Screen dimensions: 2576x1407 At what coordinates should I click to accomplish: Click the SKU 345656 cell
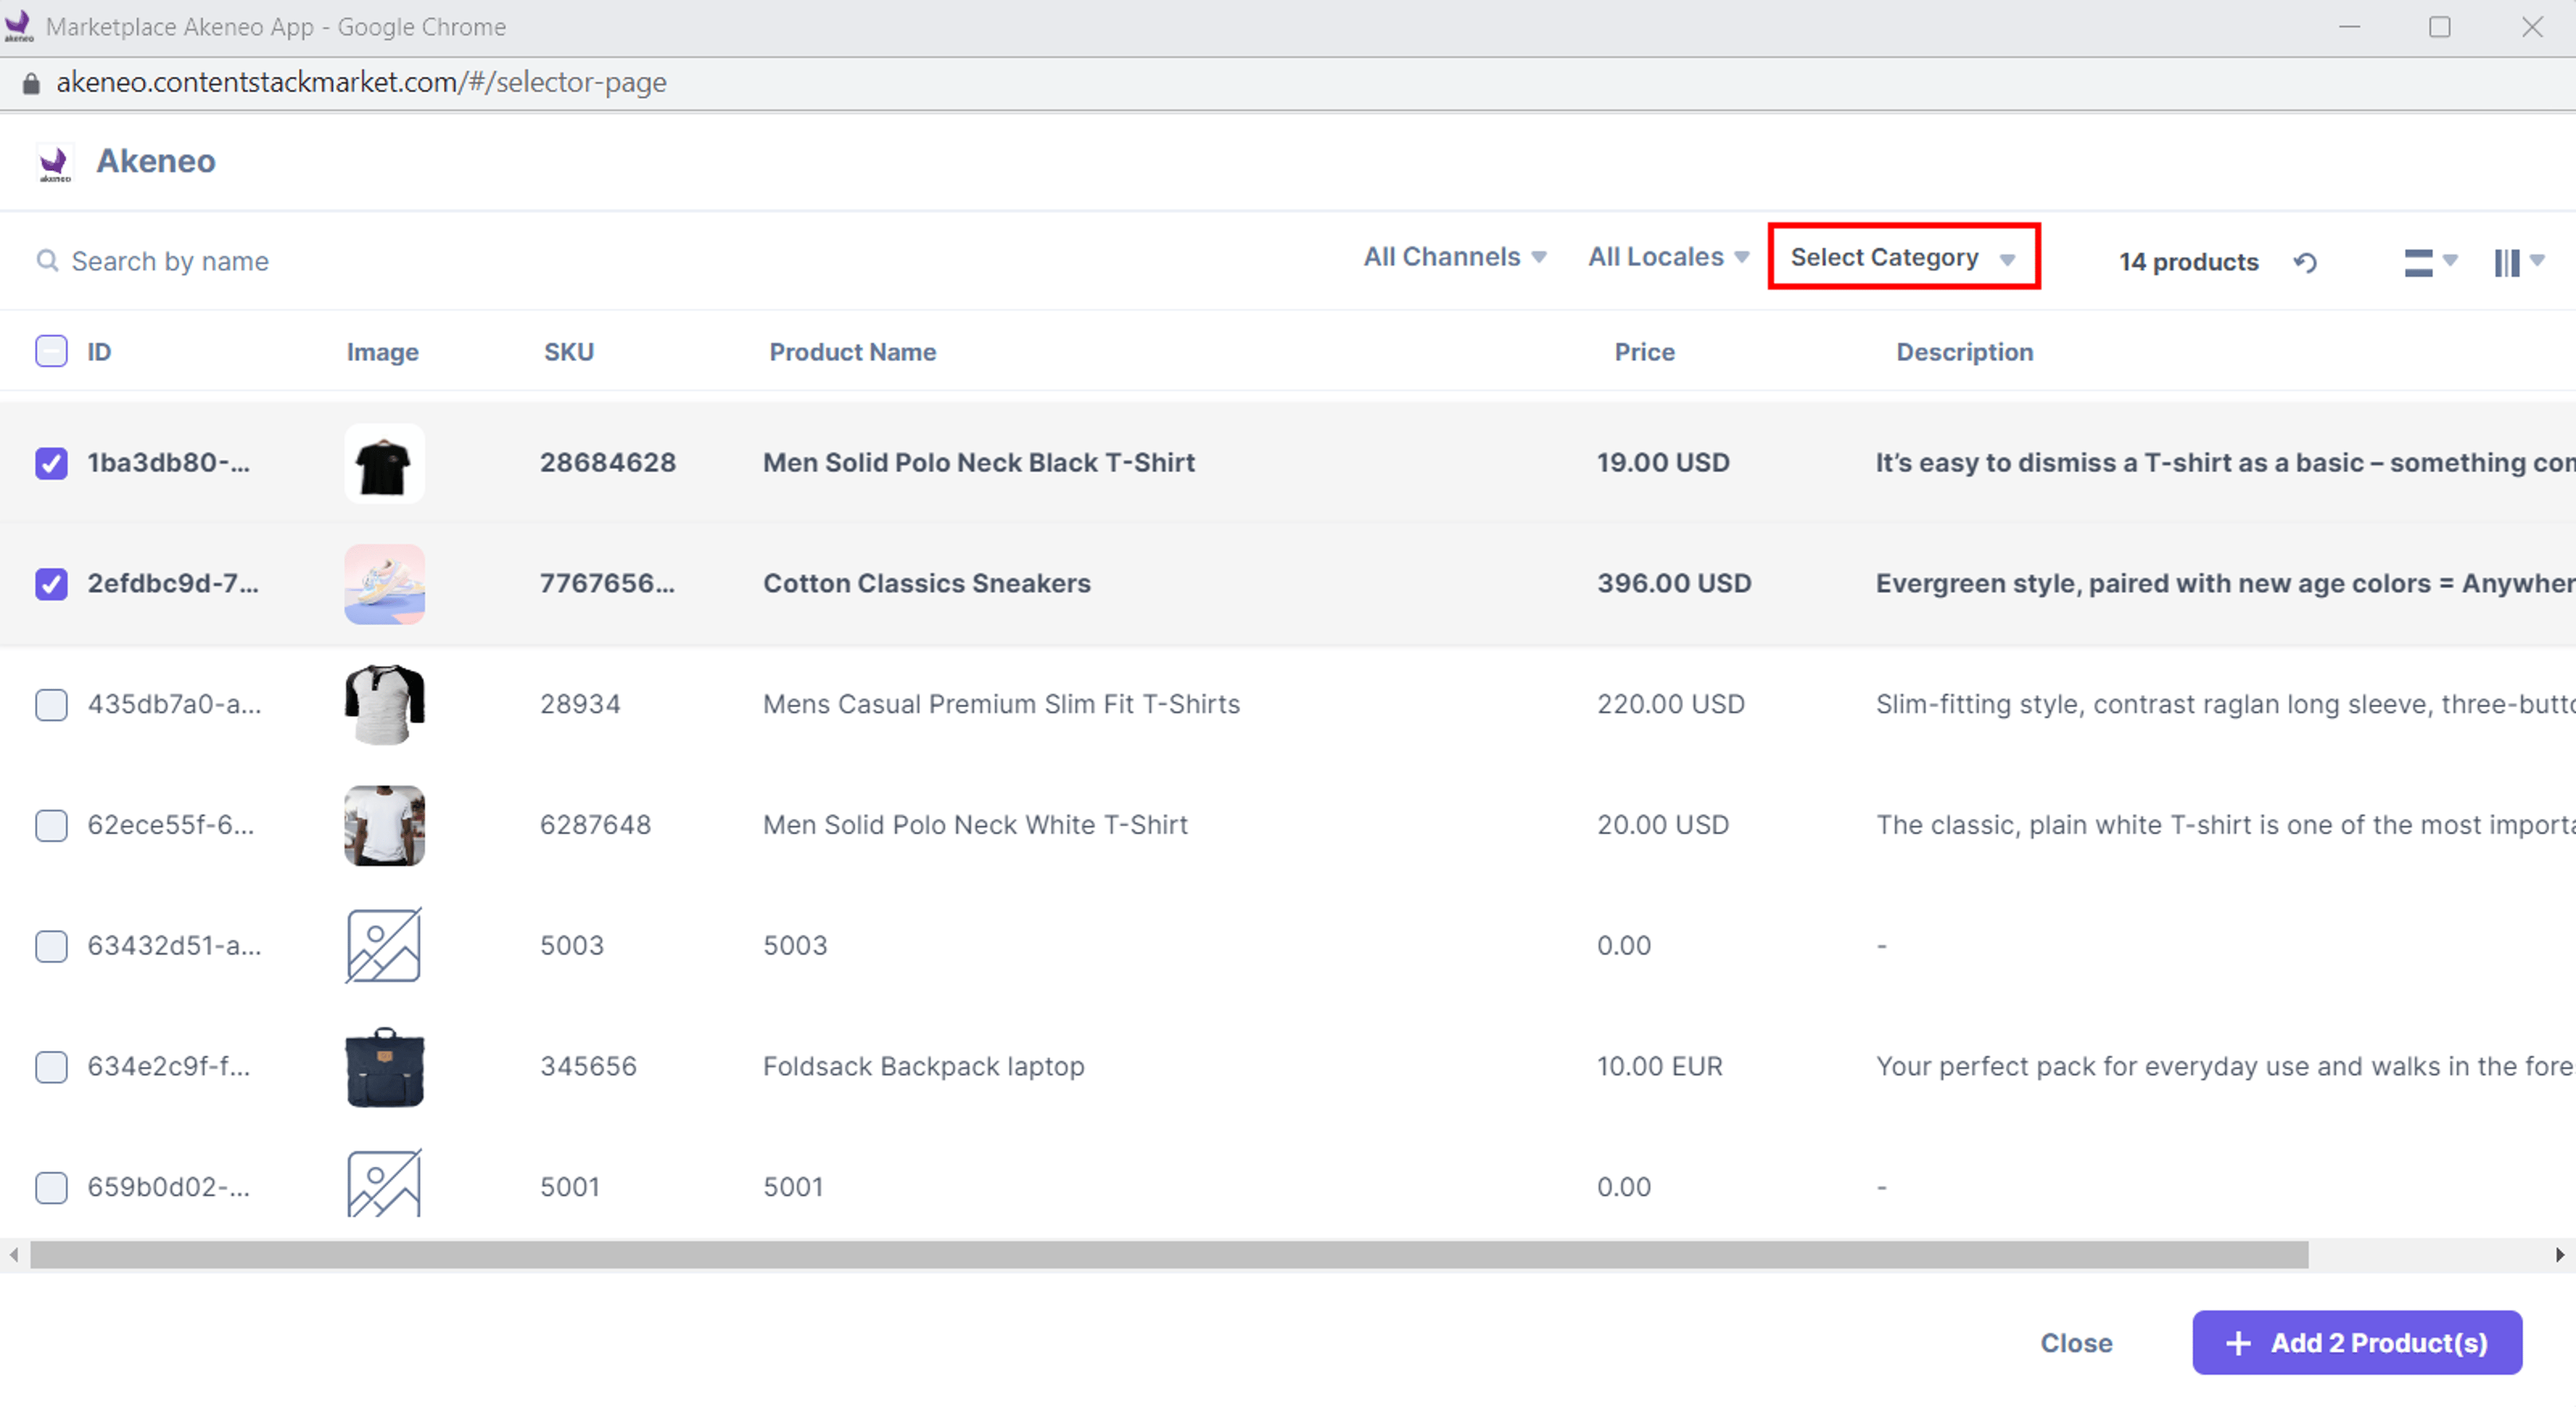pyautogui.click(x=588, y=1067)
